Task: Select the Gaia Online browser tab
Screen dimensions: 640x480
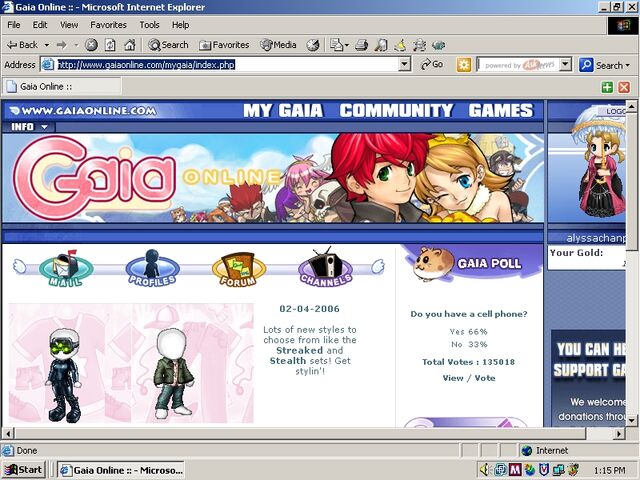Action: [62, 87]
